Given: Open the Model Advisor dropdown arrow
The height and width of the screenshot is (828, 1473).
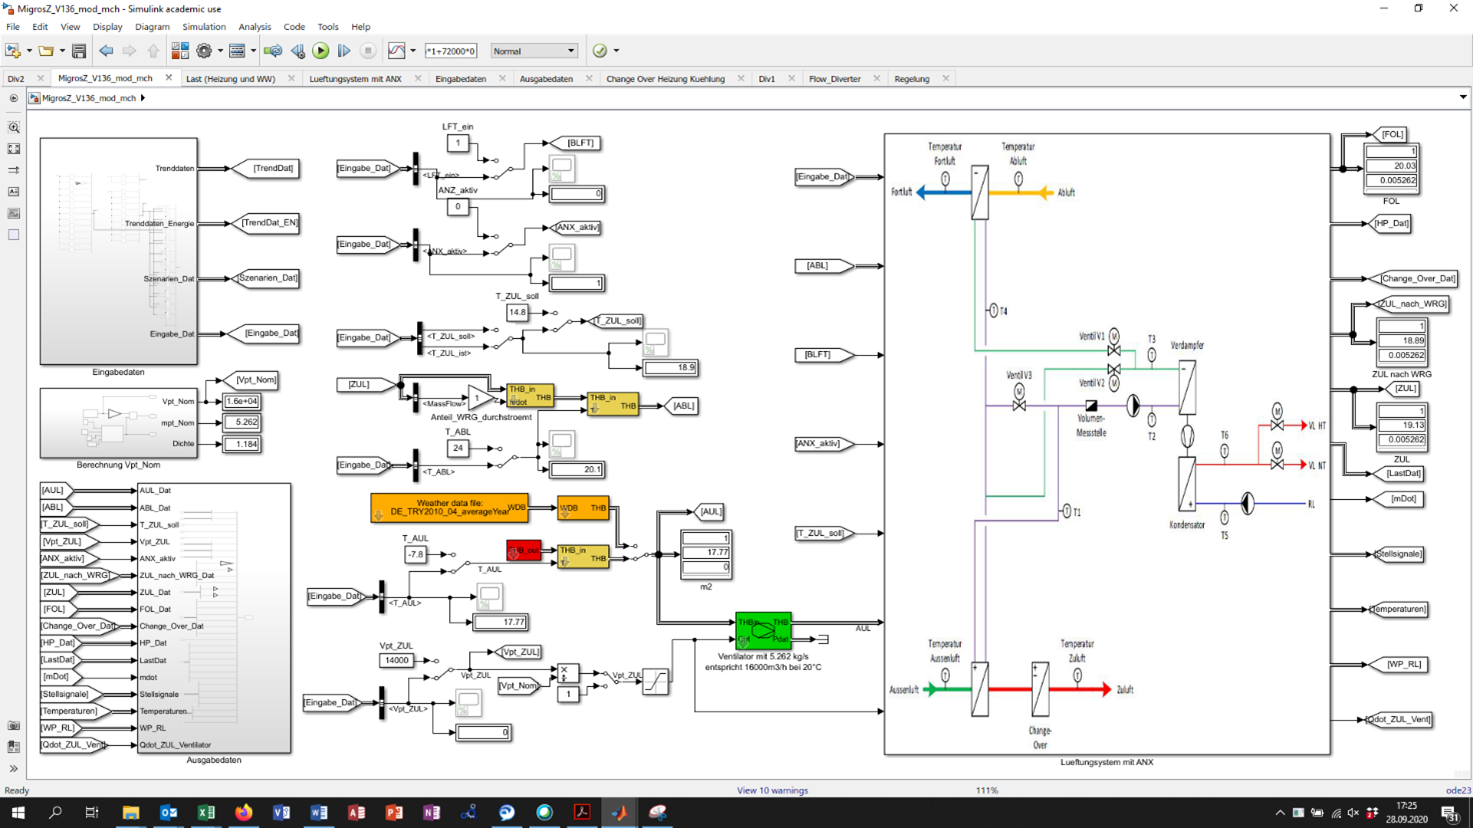Looking at the screenshot, I should (x=616, y=51).
